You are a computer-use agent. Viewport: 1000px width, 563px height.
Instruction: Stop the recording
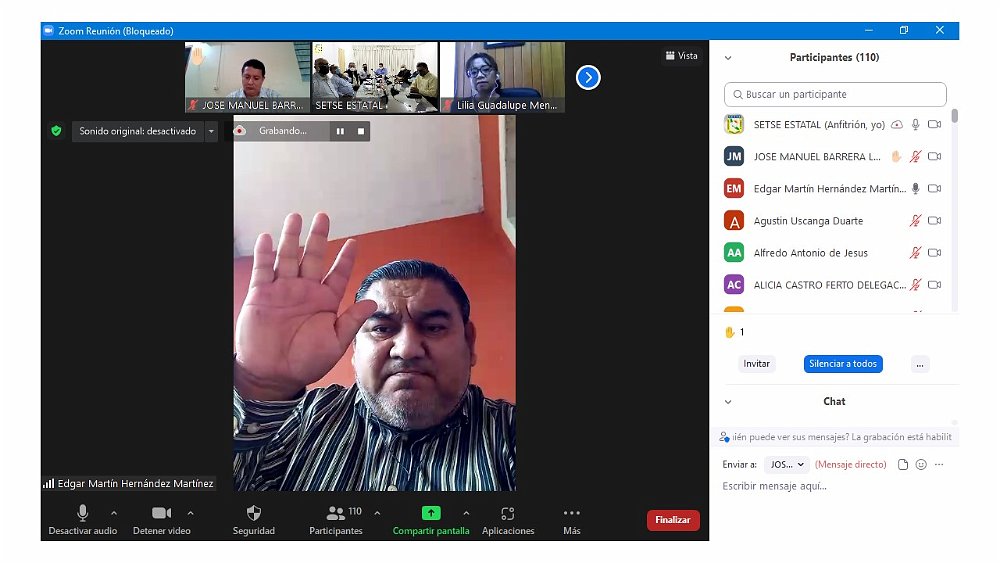click(361, 131)
